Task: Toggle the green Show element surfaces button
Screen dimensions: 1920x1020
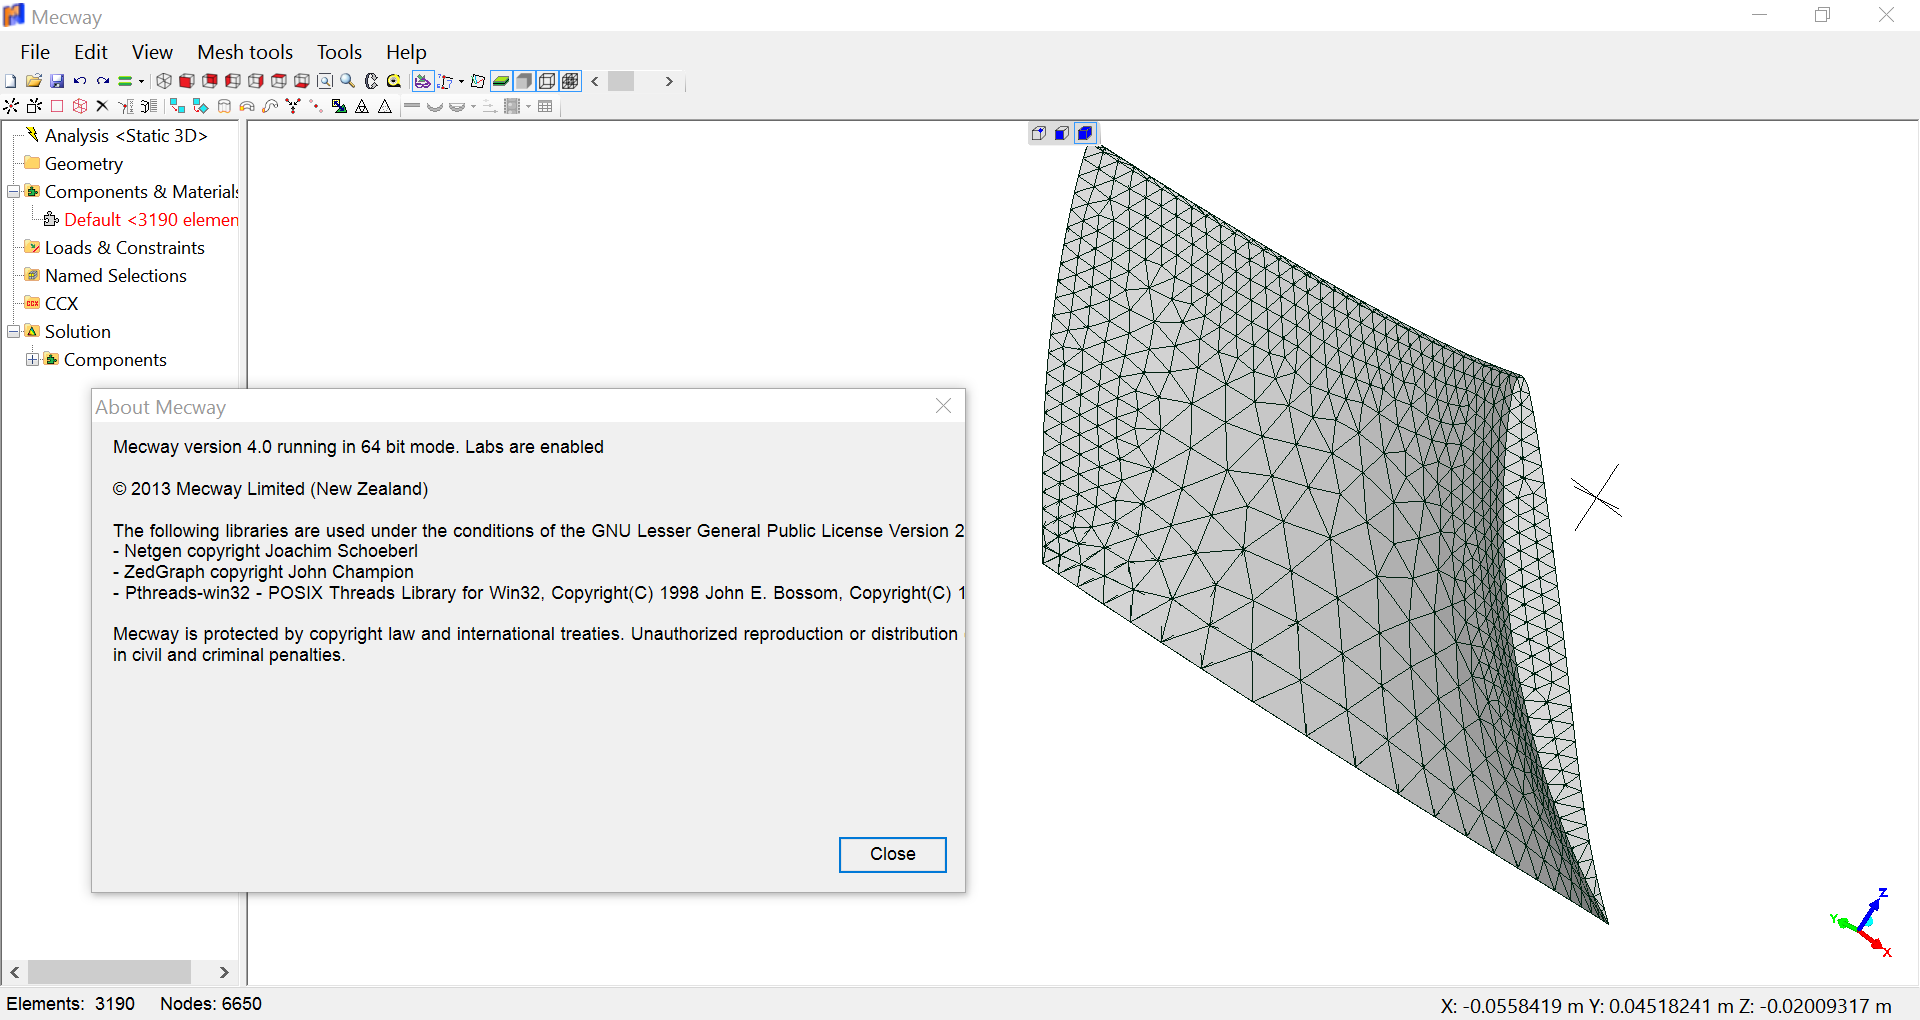Action: [x=501, y=81]
